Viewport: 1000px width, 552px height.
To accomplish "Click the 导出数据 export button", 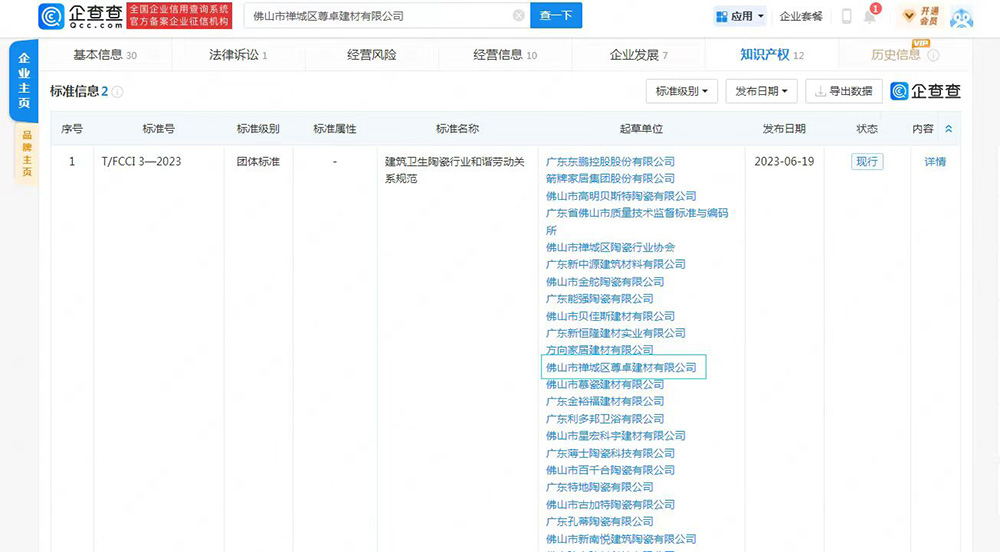I will coord(843,91).
